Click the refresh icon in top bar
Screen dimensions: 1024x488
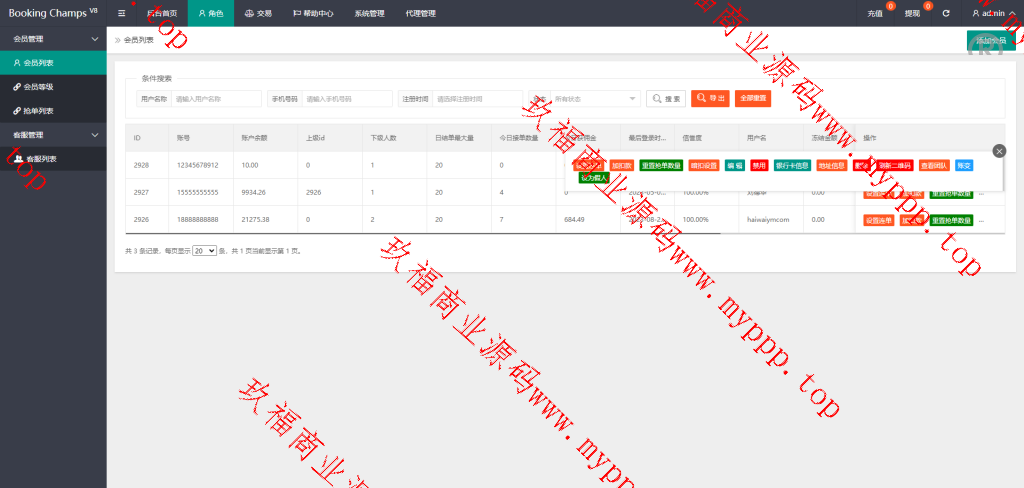(945, 13)
